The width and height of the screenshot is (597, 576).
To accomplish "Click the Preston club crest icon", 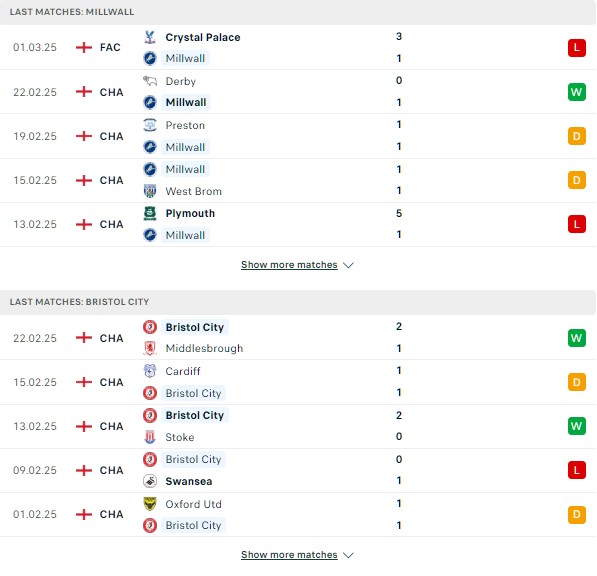I will click(x=150, y=125).
